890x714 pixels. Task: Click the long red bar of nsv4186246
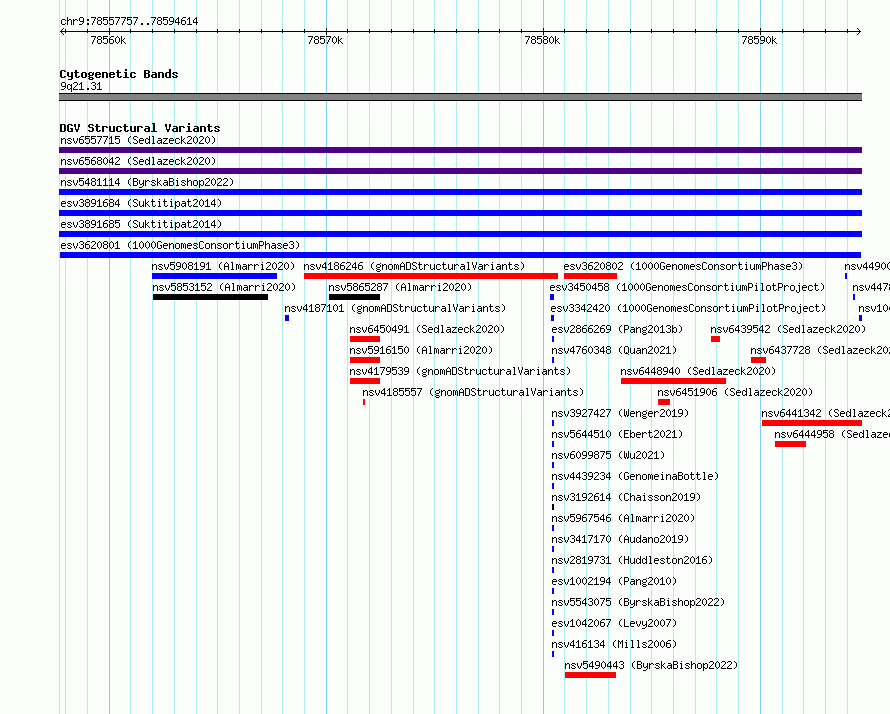(x=431, y=276)
